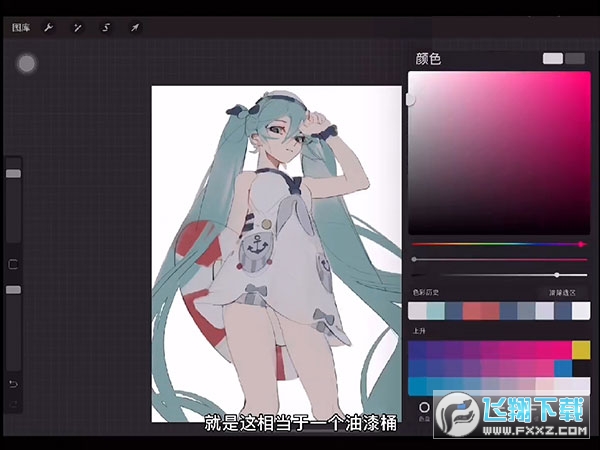Activate the arrow Transform tool
Viewport: 600px width, 450px height.
tap(135, 28)
